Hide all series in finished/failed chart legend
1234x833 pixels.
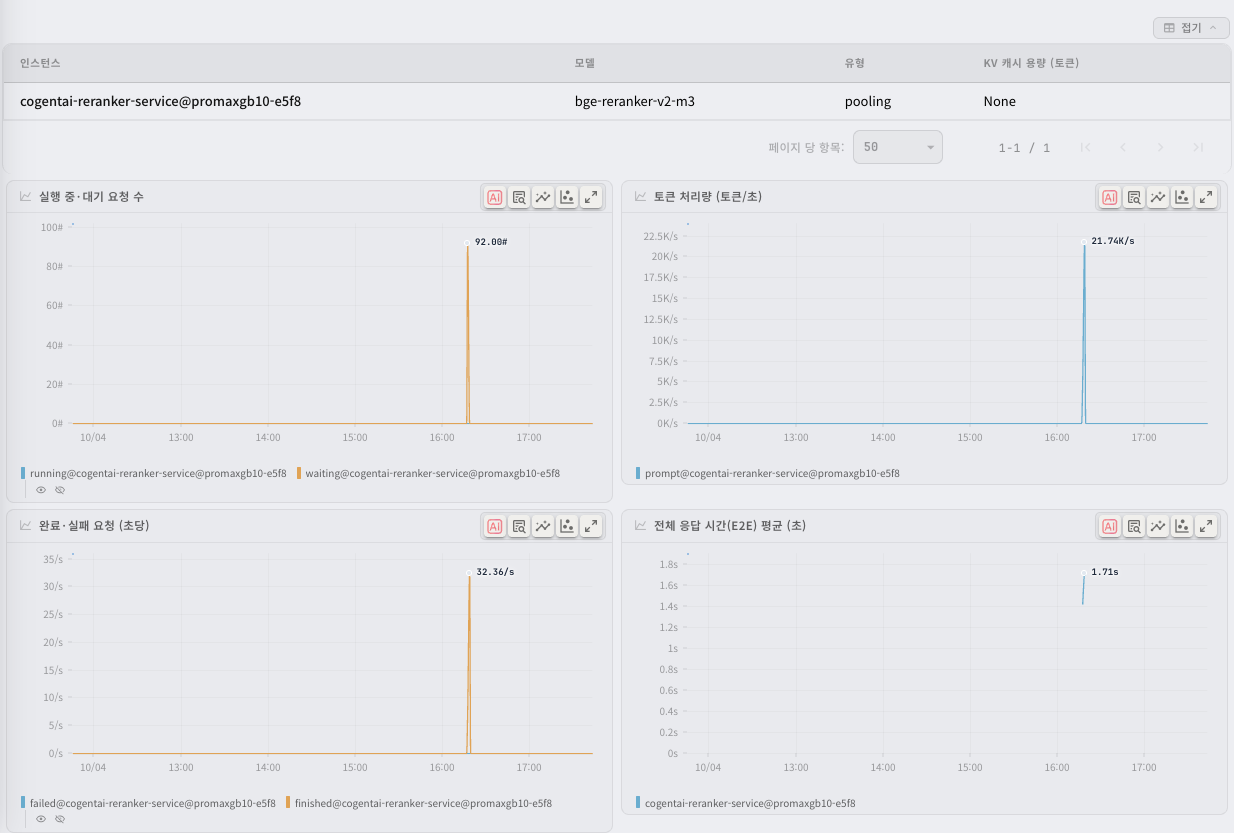(60, 819)
